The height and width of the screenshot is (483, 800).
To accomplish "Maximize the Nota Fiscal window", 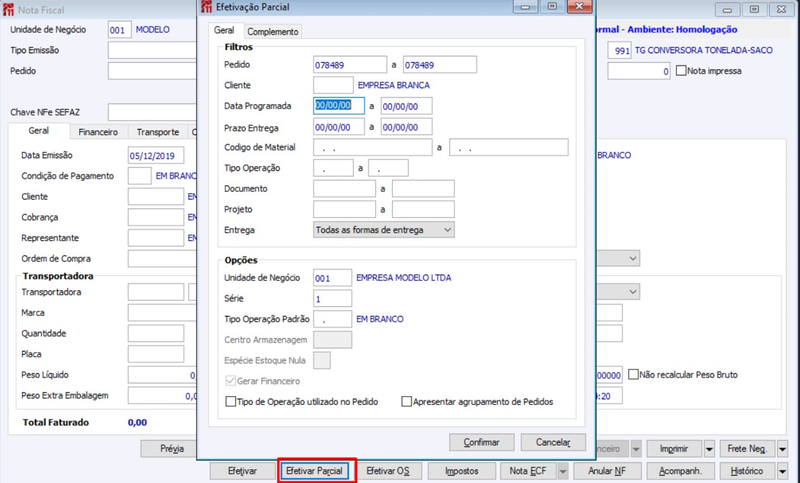I will [x=754, y=9].
